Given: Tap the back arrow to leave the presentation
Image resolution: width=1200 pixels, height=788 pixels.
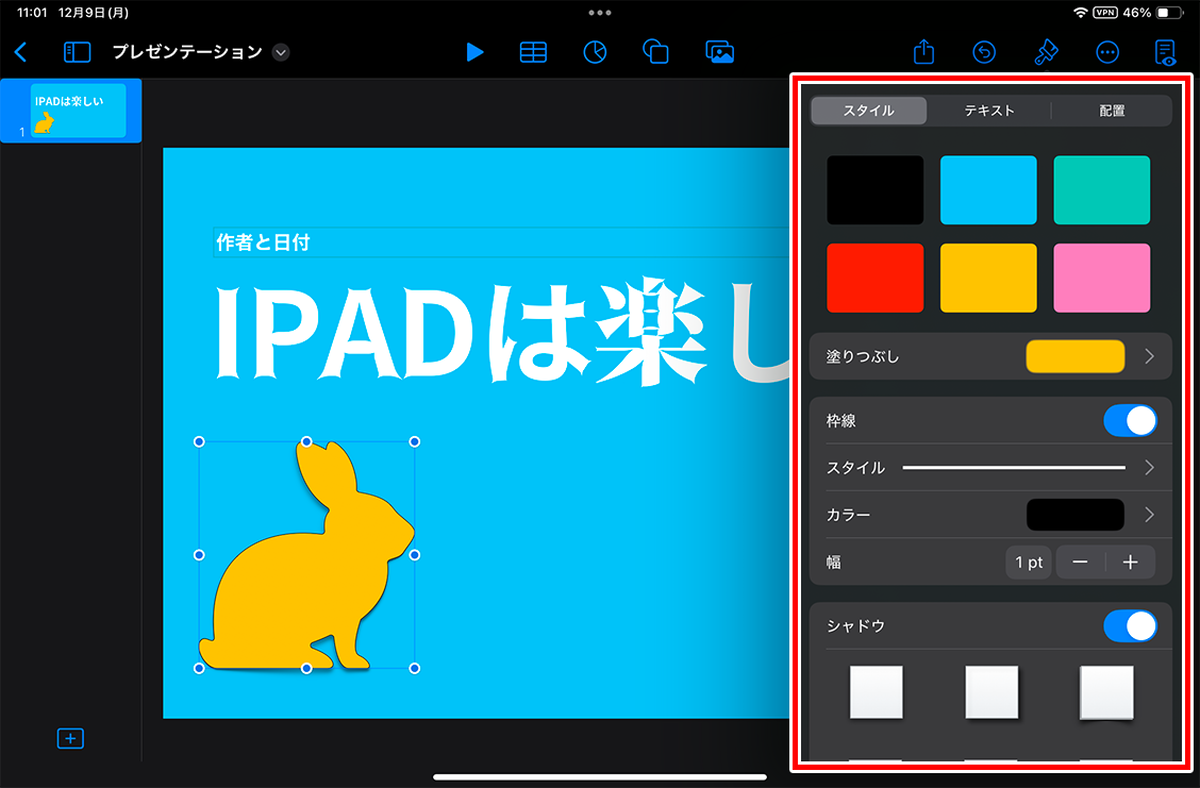Looking at the screenshot, I should (x=21, y=52).
